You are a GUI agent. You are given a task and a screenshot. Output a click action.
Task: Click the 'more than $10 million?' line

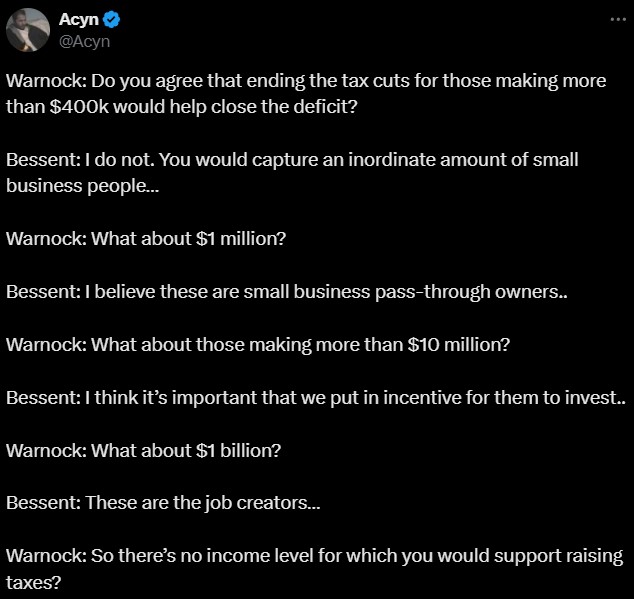(x=258, y=345)
